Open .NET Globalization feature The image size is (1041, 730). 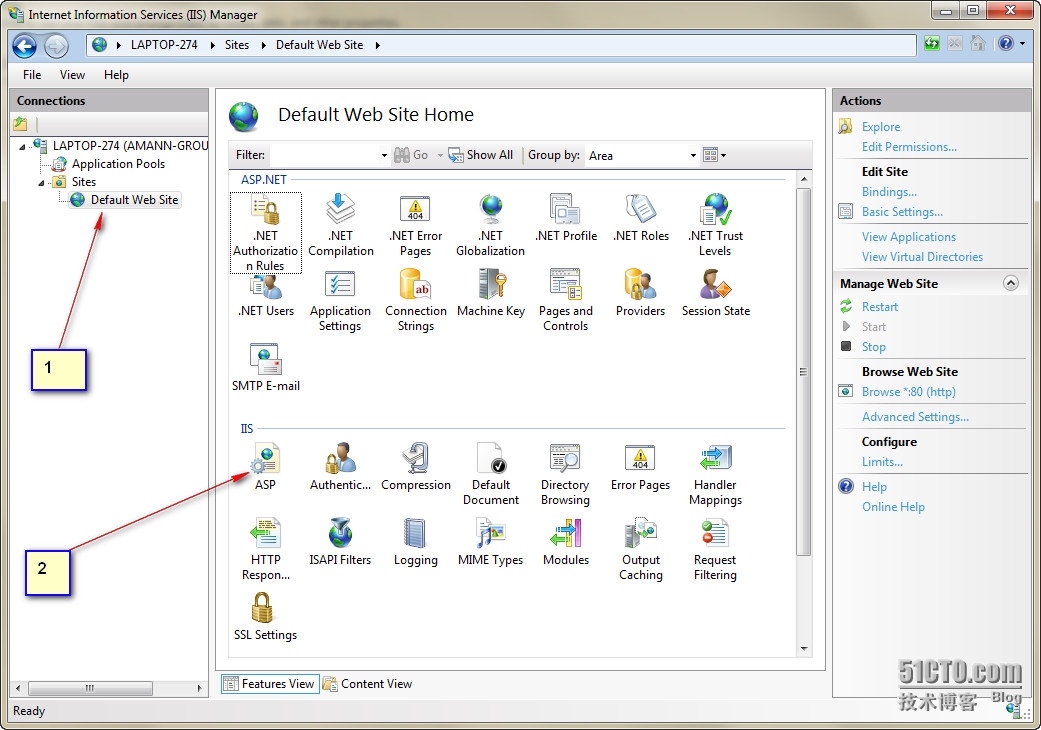point(491,225)
